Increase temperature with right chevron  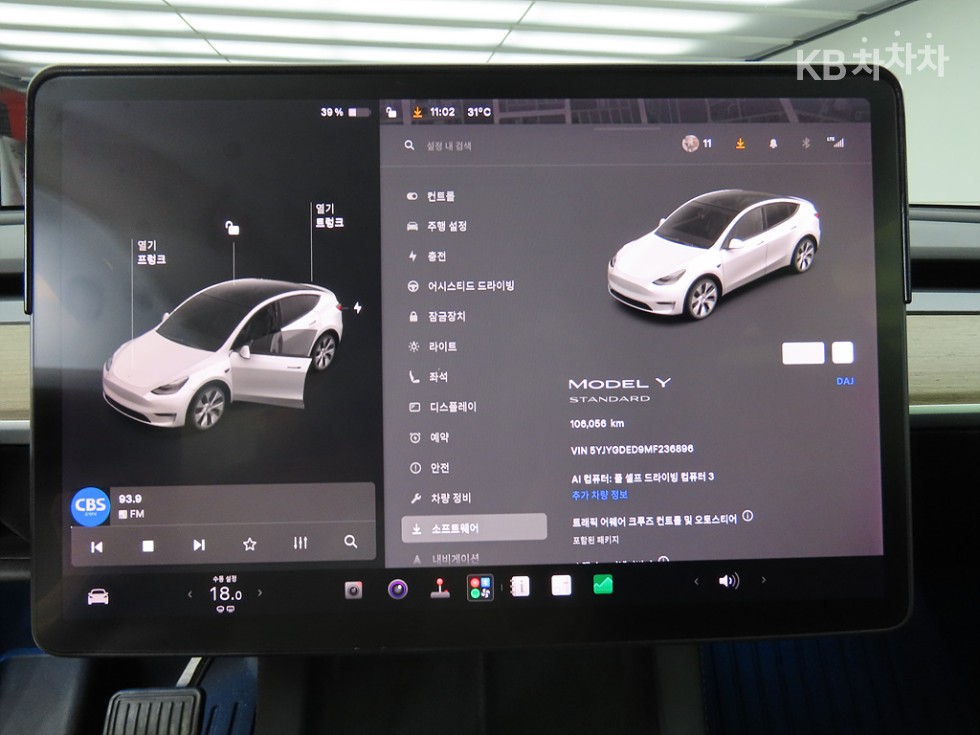click(x=260, y=592)
